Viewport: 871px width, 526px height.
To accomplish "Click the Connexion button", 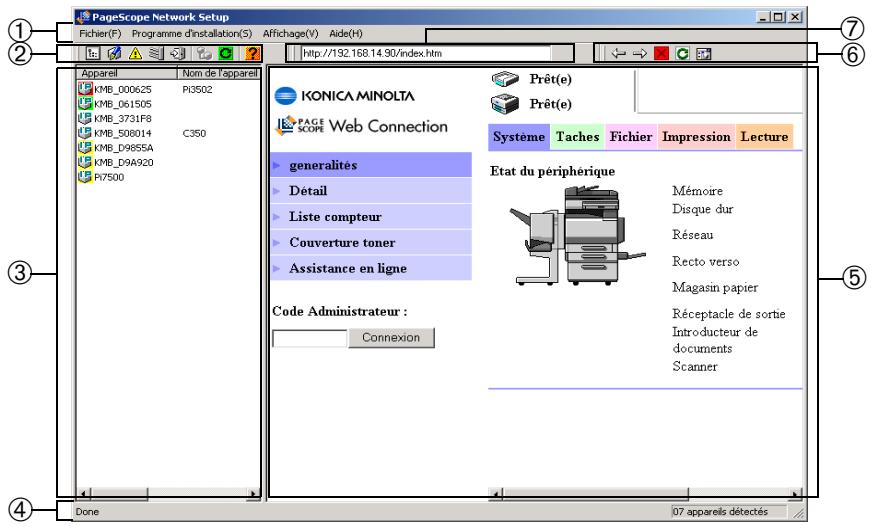I will click(x=391, y=338).
